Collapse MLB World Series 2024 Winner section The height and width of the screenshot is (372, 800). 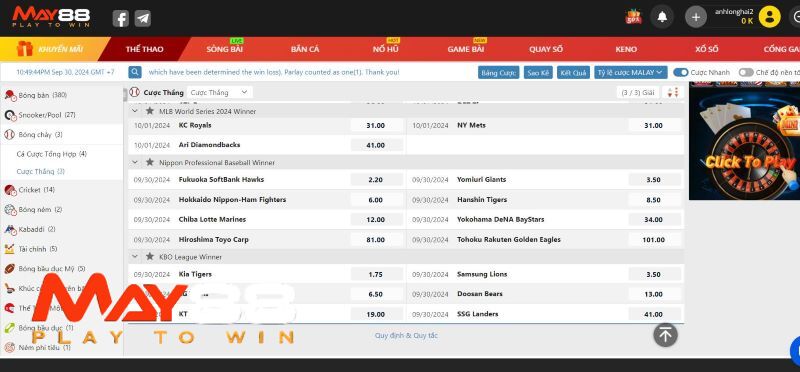(135, 111)
